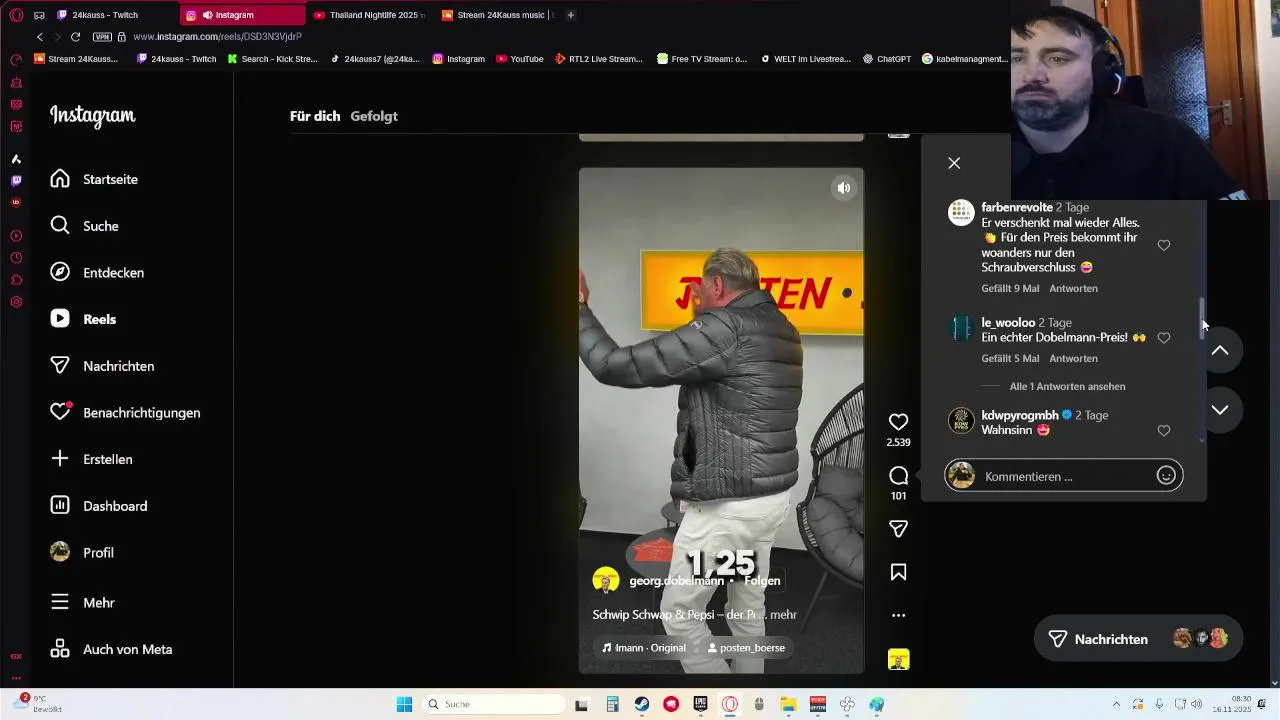The height and width of the screenshot is (720, 1280).
Task: Click the taskbar Suche search box
Action: coord(493,704)
